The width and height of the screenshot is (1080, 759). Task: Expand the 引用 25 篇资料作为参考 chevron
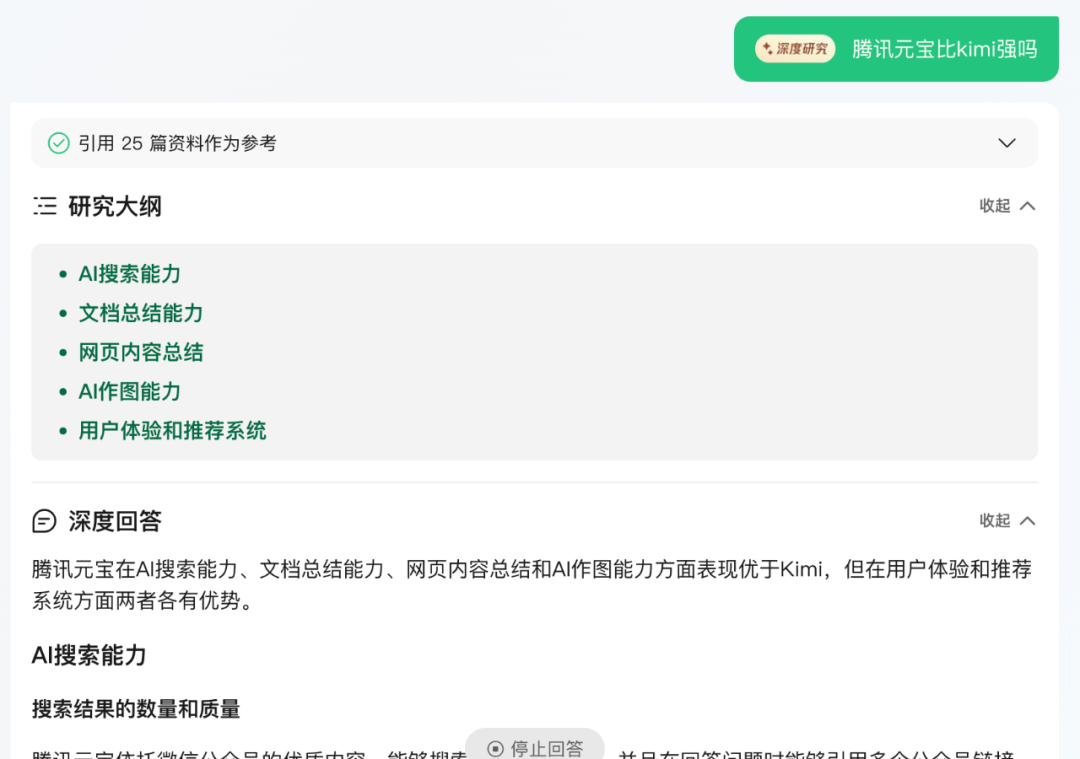coord(1006,143)
